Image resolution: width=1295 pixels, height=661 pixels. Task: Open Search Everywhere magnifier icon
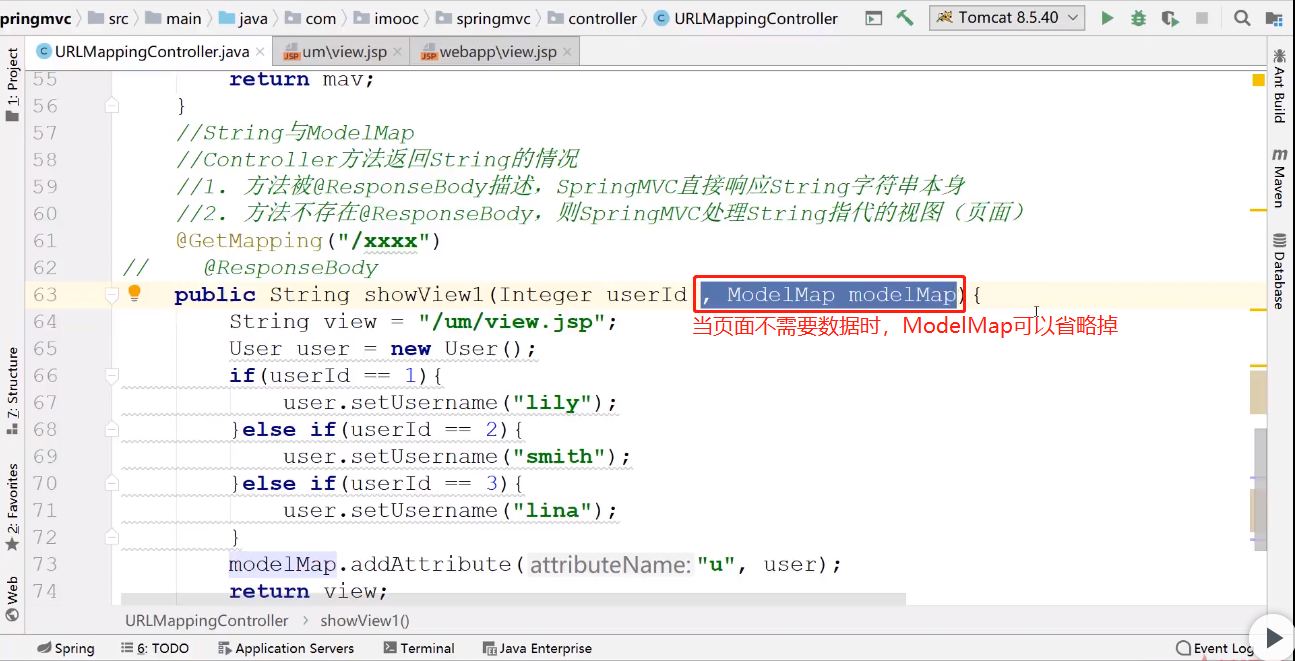click(x=1242, y=18)
